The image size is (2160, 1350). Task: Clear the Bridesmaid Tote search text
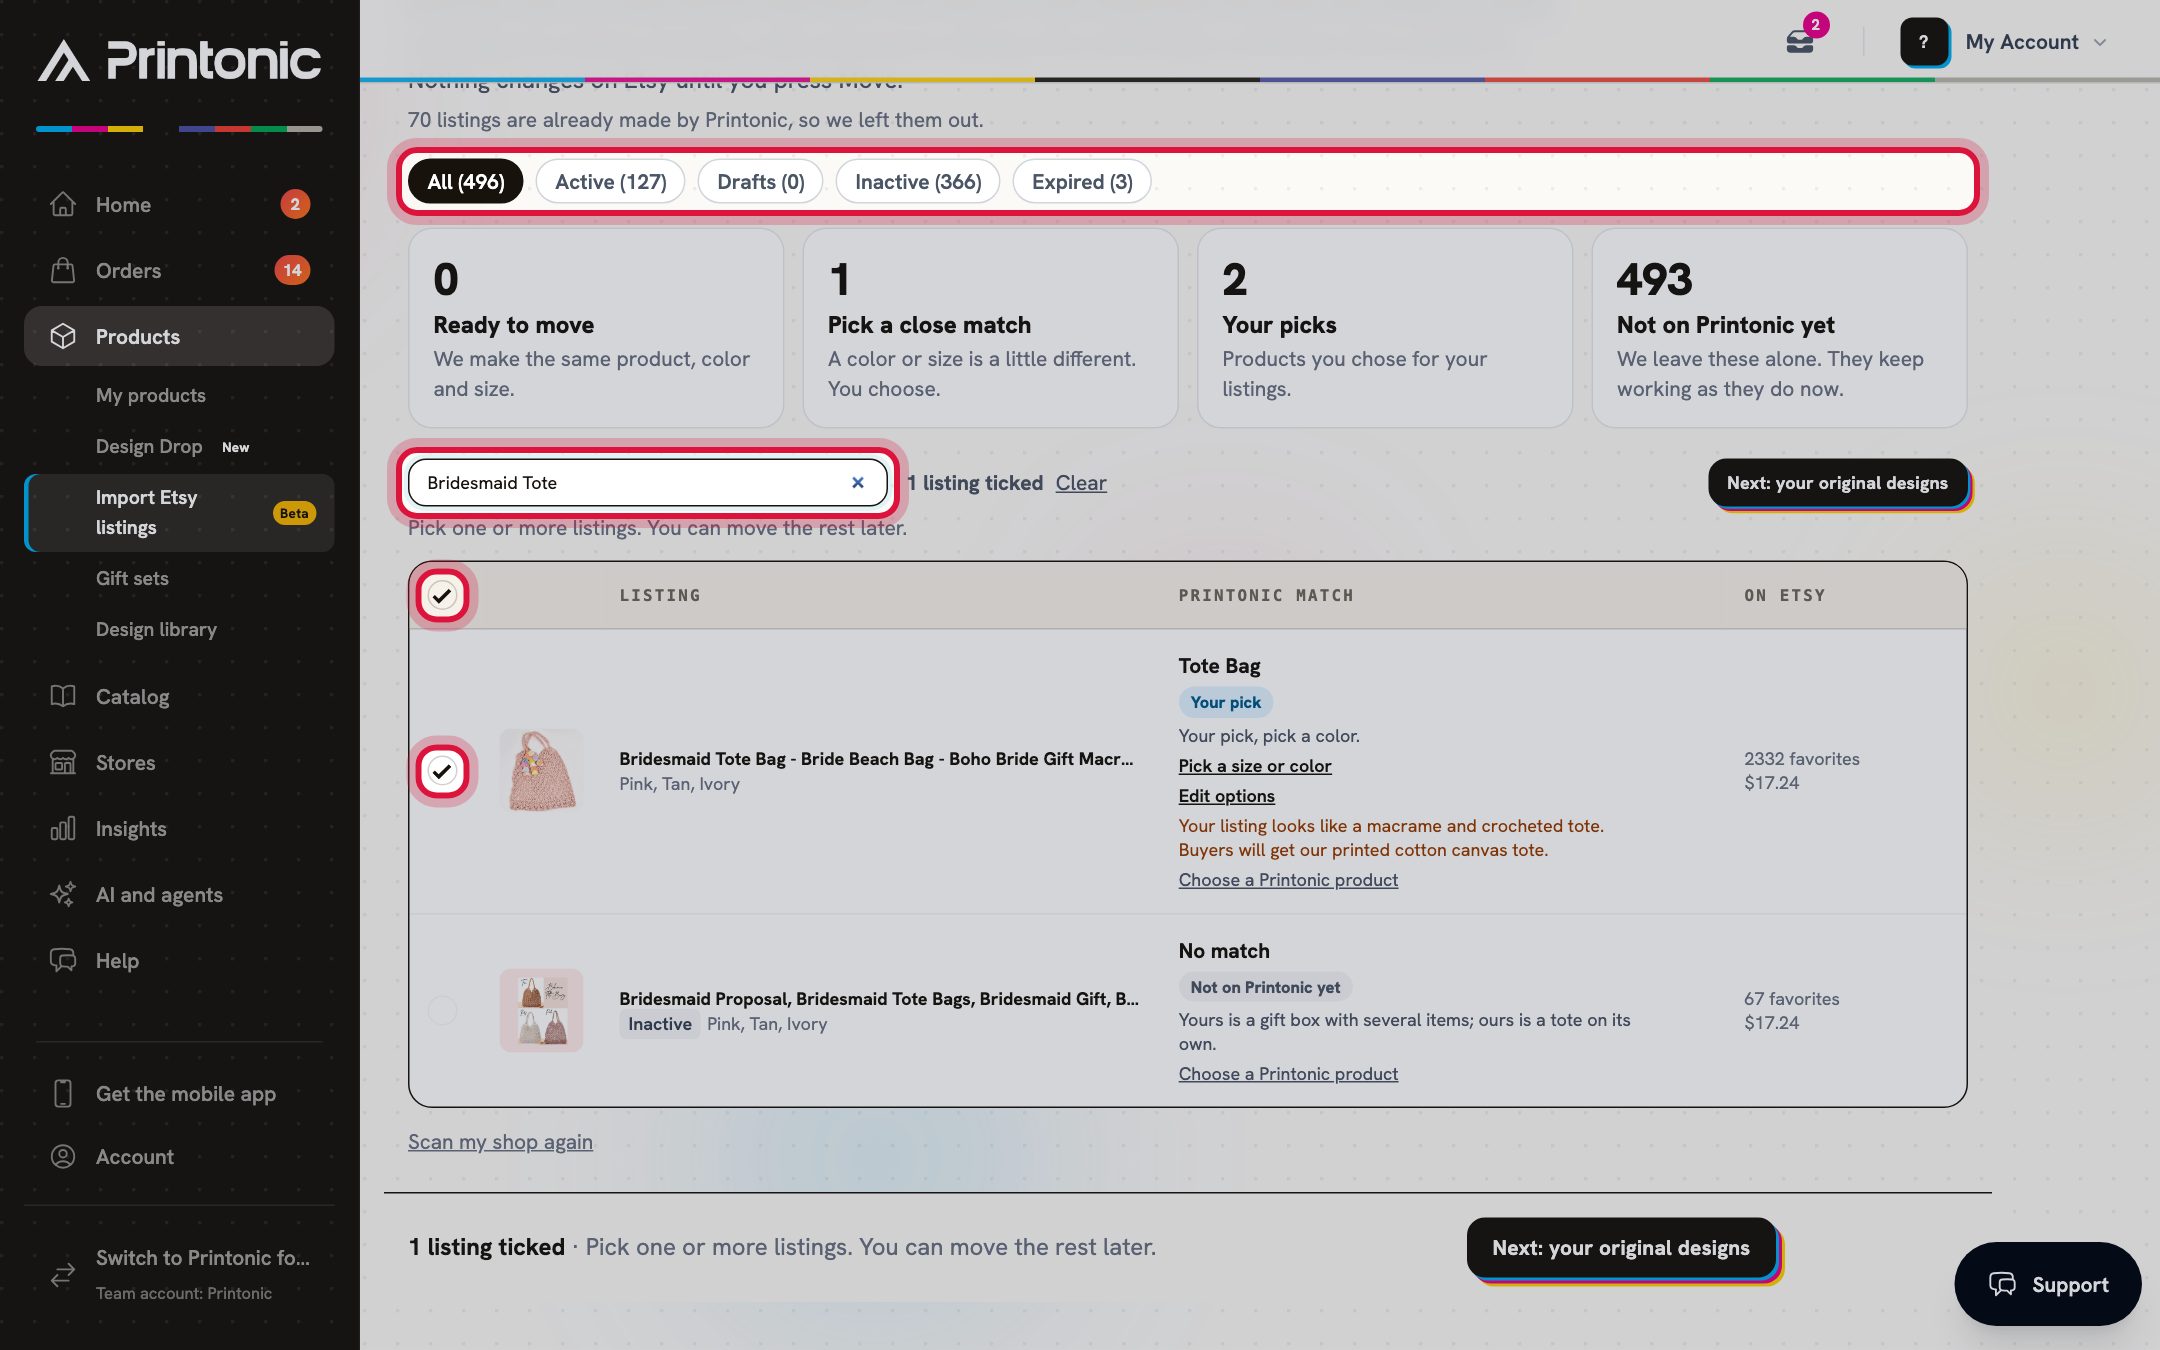[x=857, y=482]
